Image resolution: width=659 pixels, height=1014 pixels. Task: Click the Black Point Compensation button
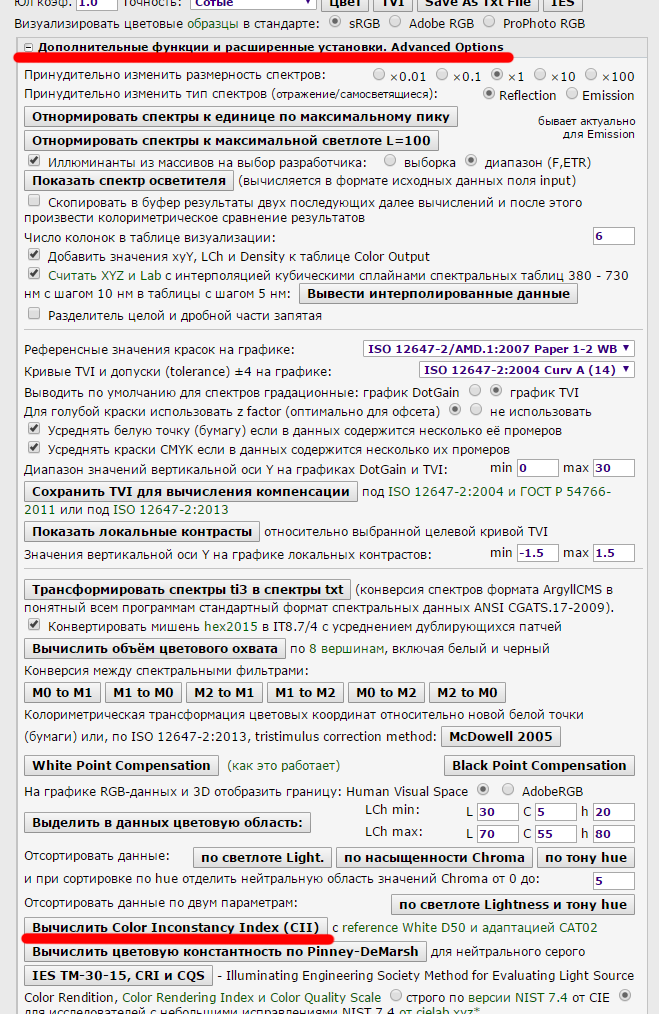coord(539,766)
